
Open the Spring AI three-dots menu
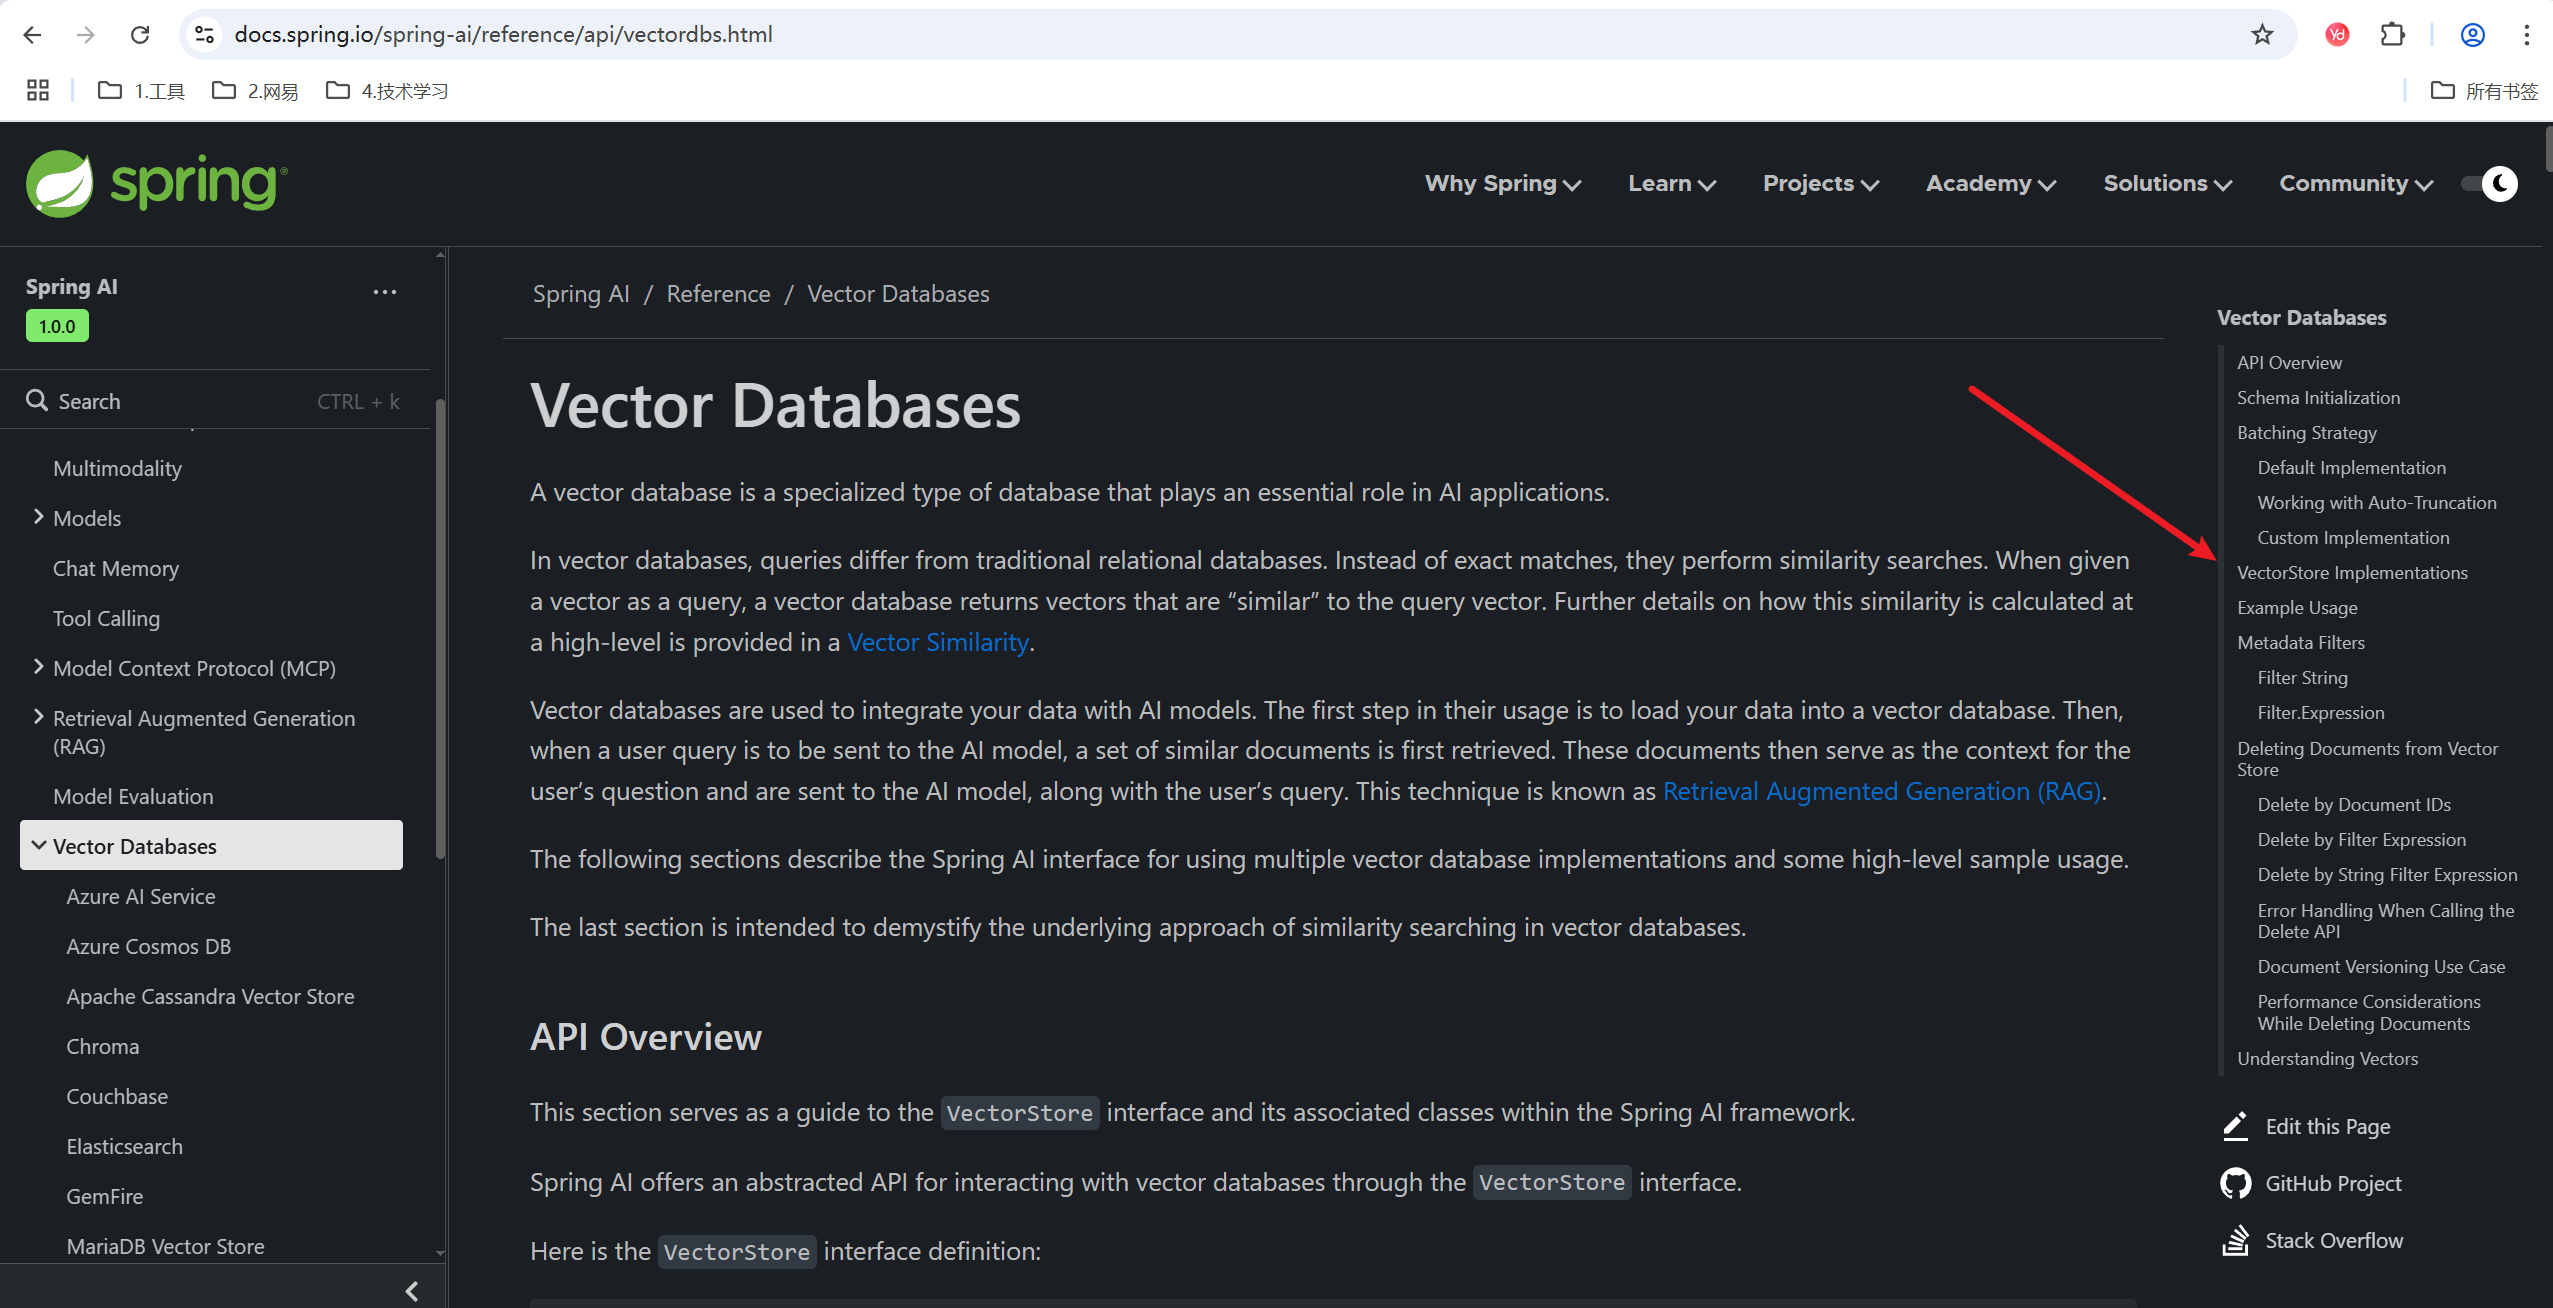(x=384, y=292)
